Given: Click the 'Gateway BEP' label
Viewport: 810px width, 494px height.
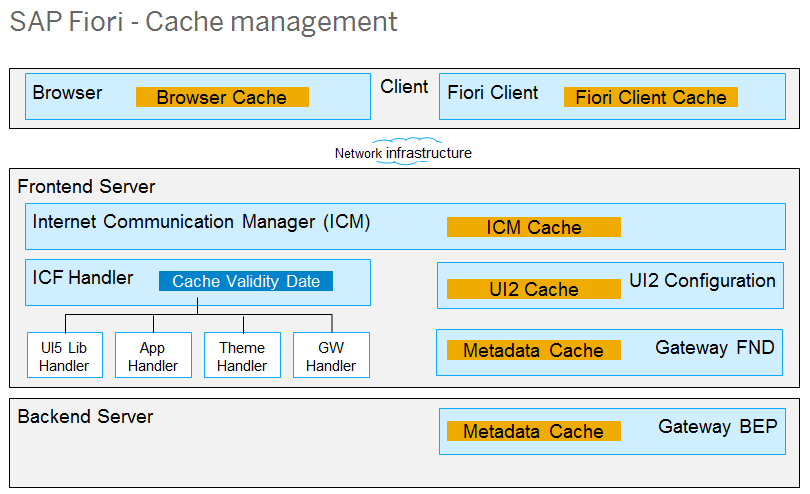Looking at the screenshot, I should point(717,427).
